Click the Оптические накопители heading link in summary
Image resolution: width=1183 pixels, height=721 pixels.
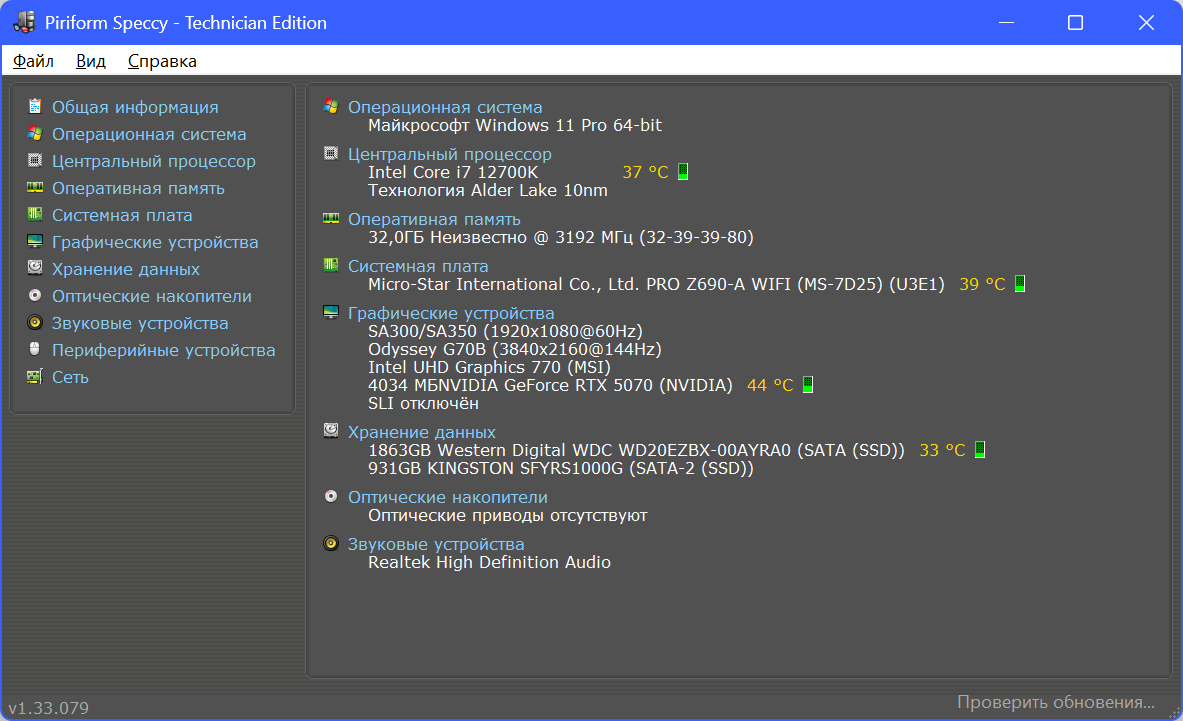pyautogui.click(x=447, y=498)
